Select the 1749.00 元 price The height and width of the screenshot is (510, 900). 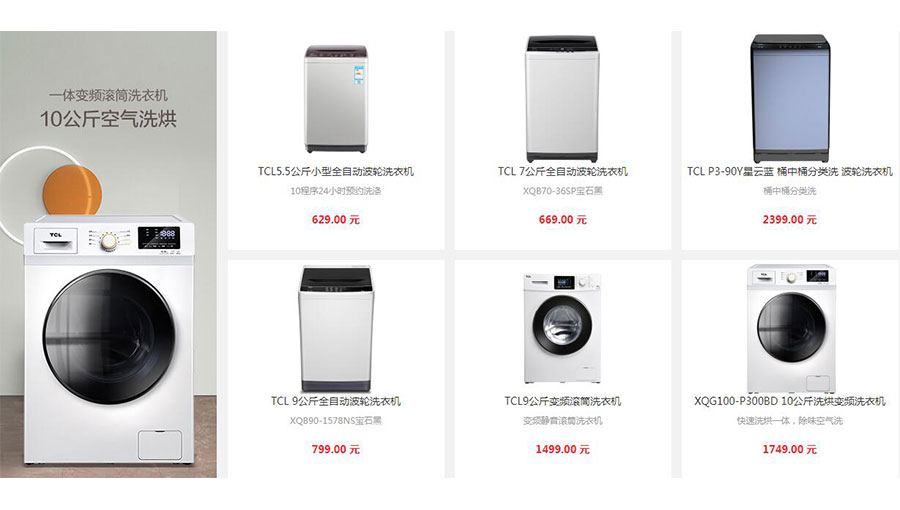point(790,449)
